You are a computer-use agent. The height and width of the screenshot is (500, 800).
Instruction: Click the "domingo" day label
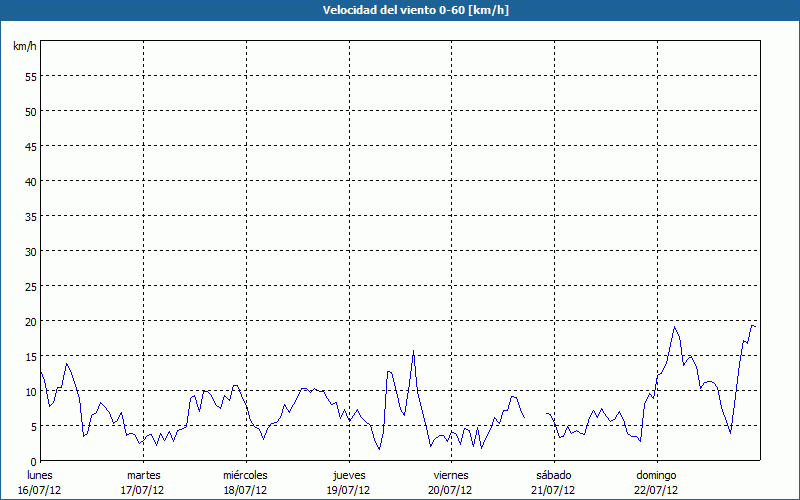click(657, 475)
